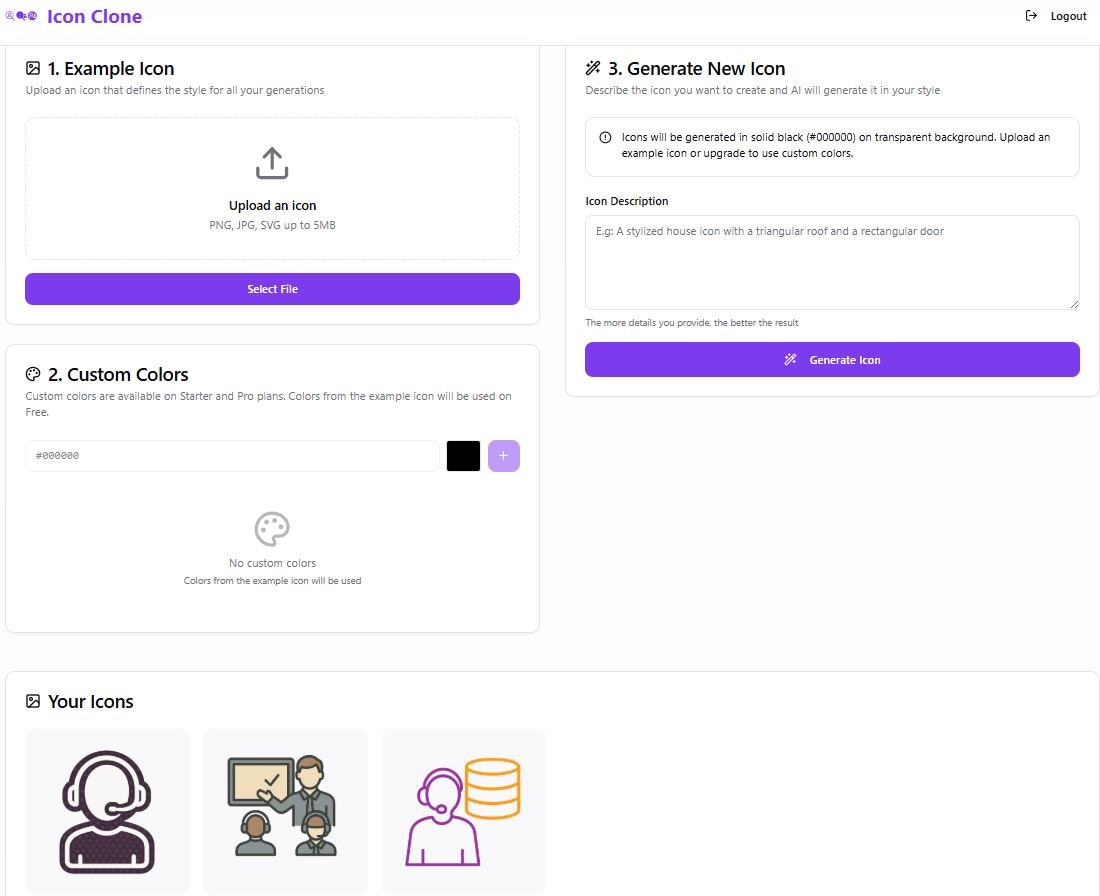Click the picture icon beside Example Icon heading

[x=31, y=68]
